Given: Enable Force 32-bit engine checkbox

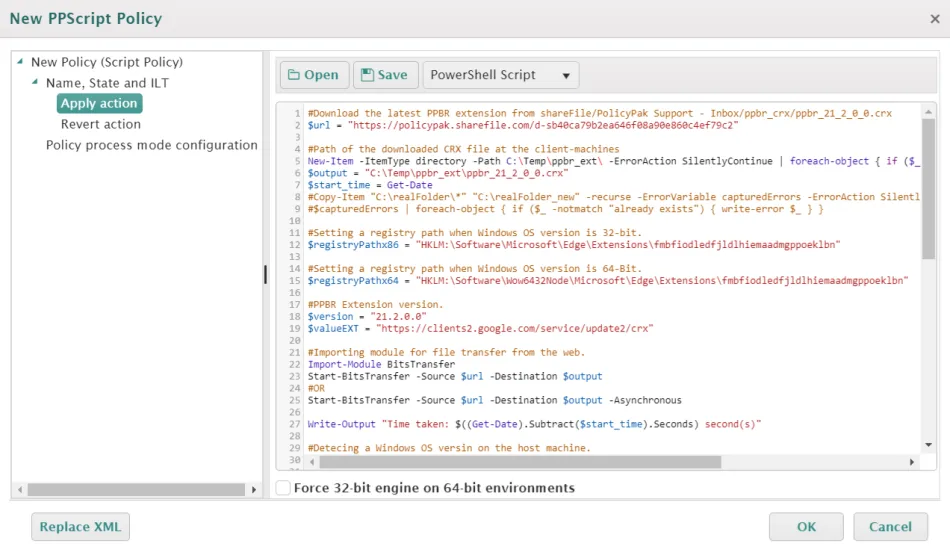Looking at the screenshot, I should [284, 488].
